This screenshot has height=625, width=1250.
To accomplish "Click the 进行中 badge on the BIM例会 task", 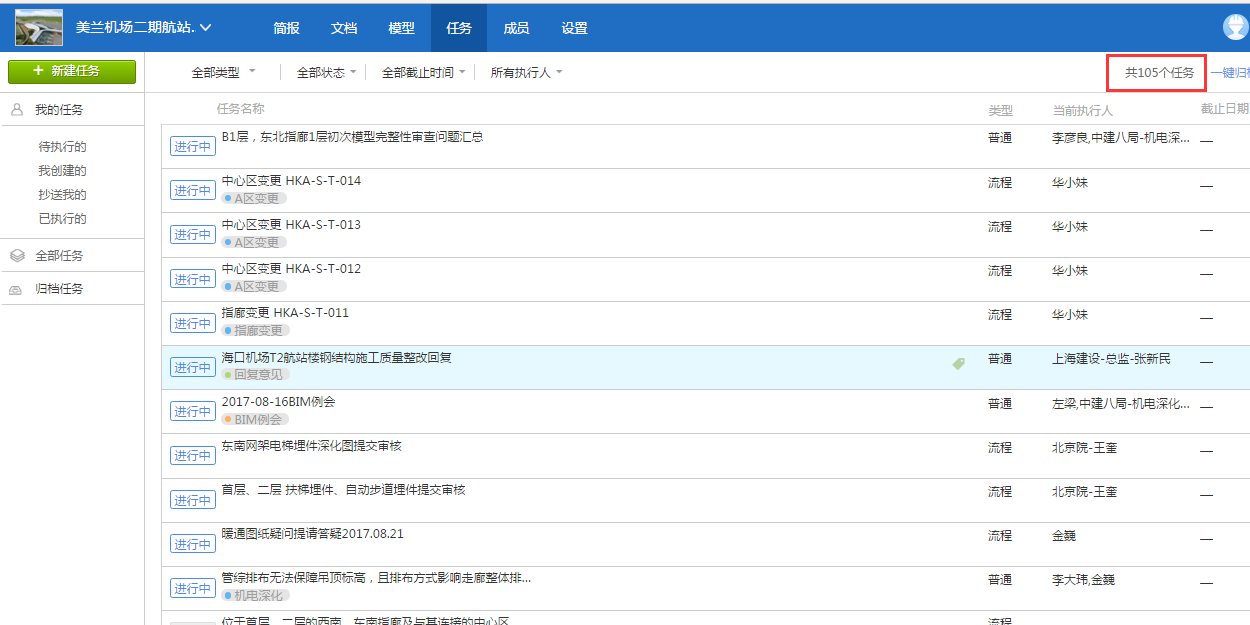I will [192, 411].
